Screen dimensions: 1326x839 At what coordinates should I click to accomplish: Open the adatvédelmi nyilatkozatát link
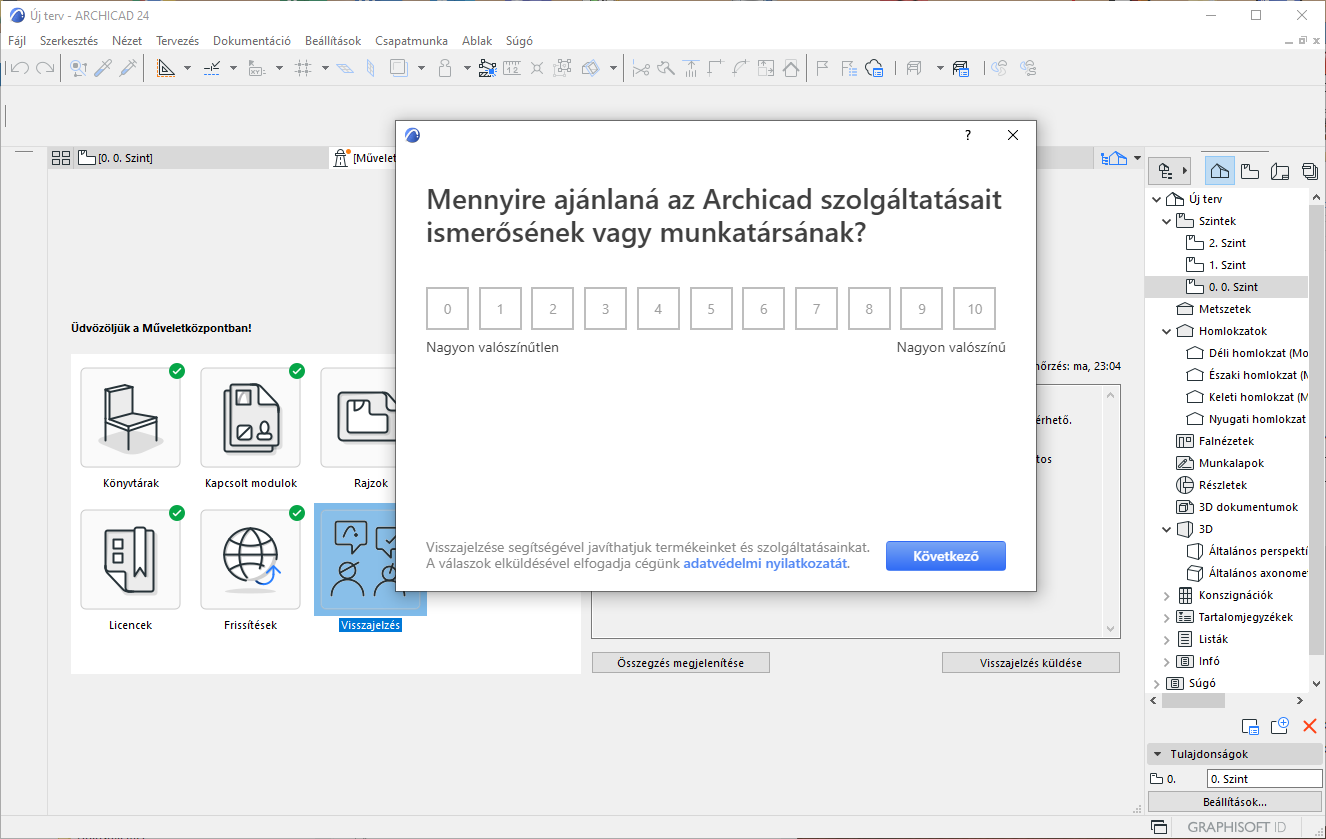pyautogui.click(x=765, y=563)
